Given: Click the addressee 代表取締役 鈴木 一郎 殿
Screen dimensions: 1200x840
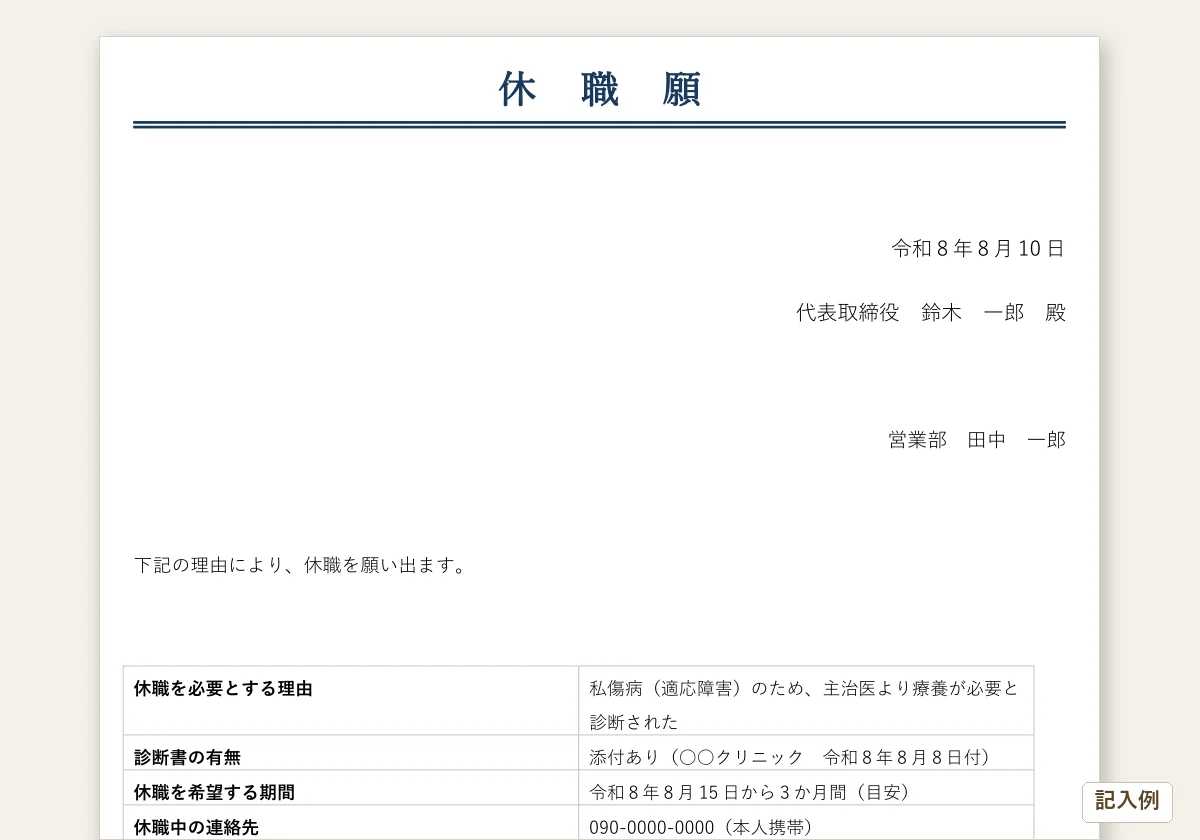Looking at the screenshot, I should point(931,312).
